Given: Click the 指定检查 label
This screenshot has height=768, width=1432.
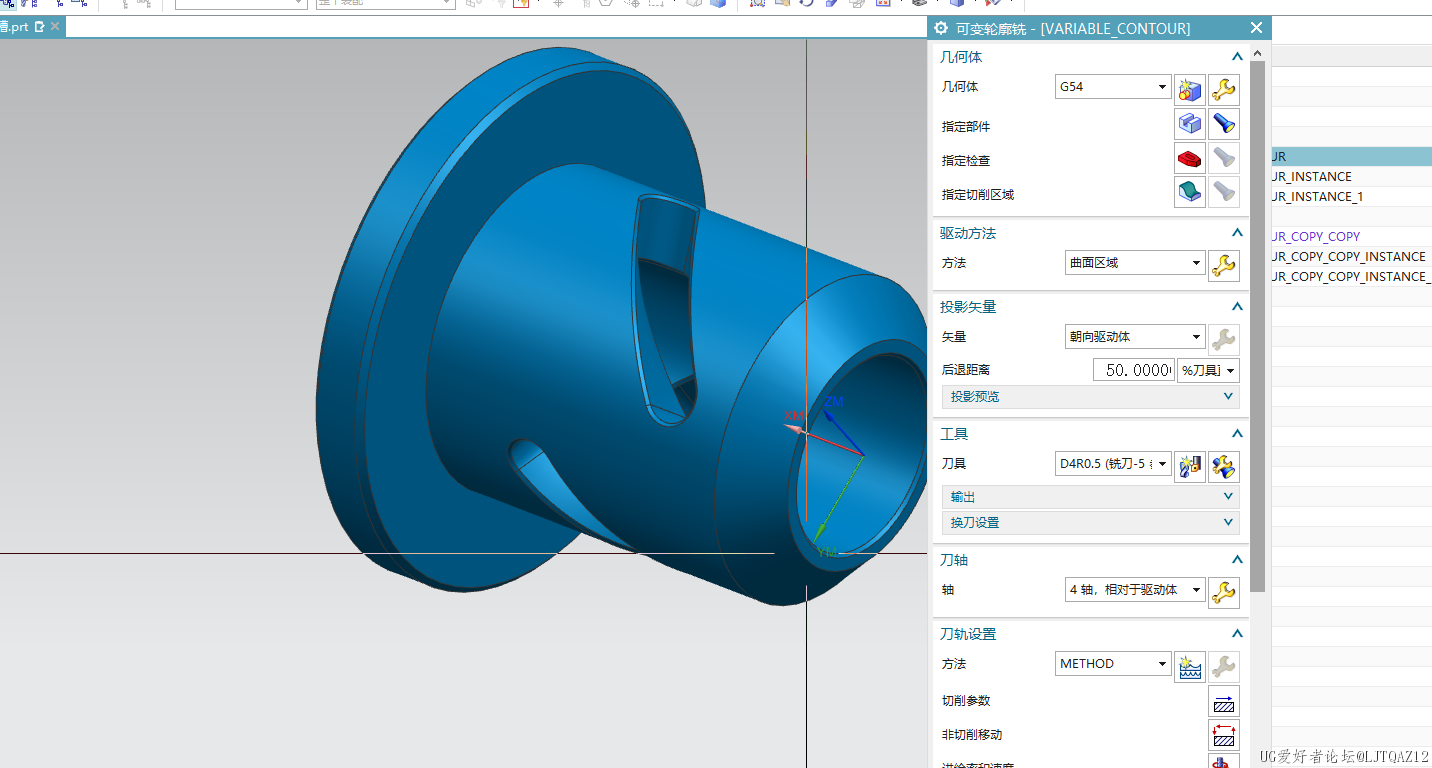Looking at the screenshot, I should [x=966, y=161].
